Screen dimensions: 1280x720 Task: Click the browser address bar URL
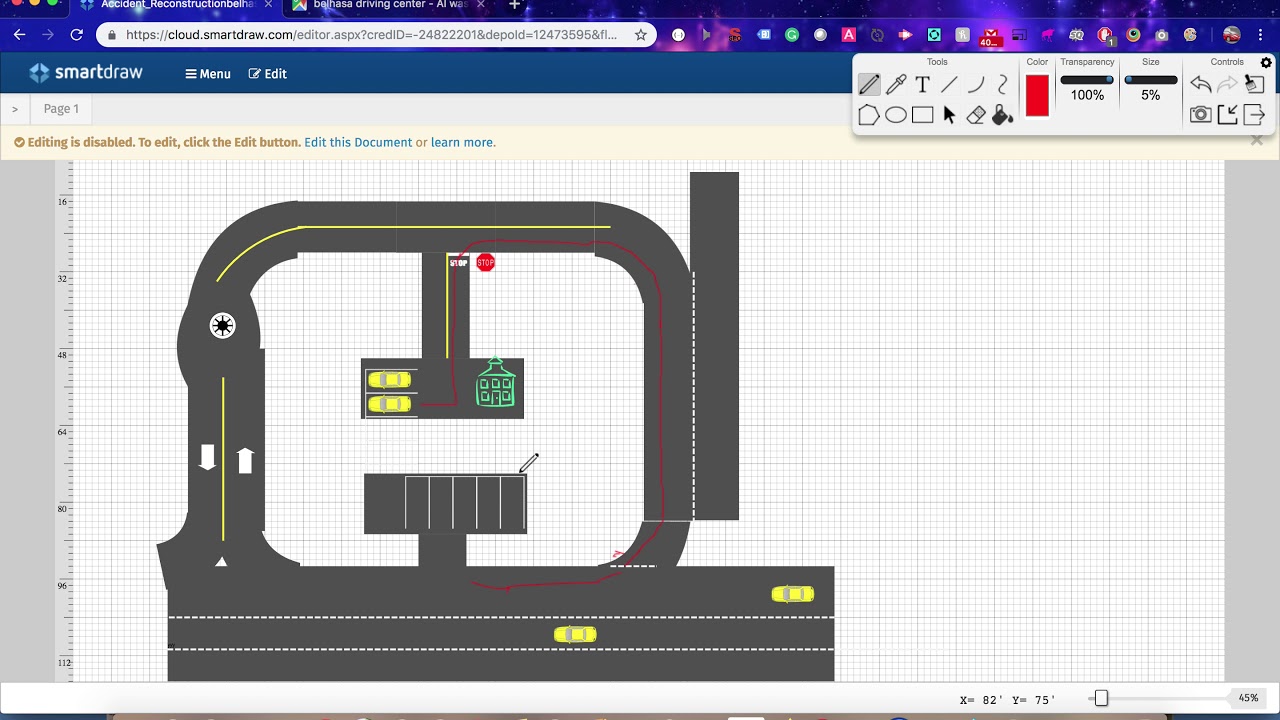pyautogui.click(x=372, y=35)
